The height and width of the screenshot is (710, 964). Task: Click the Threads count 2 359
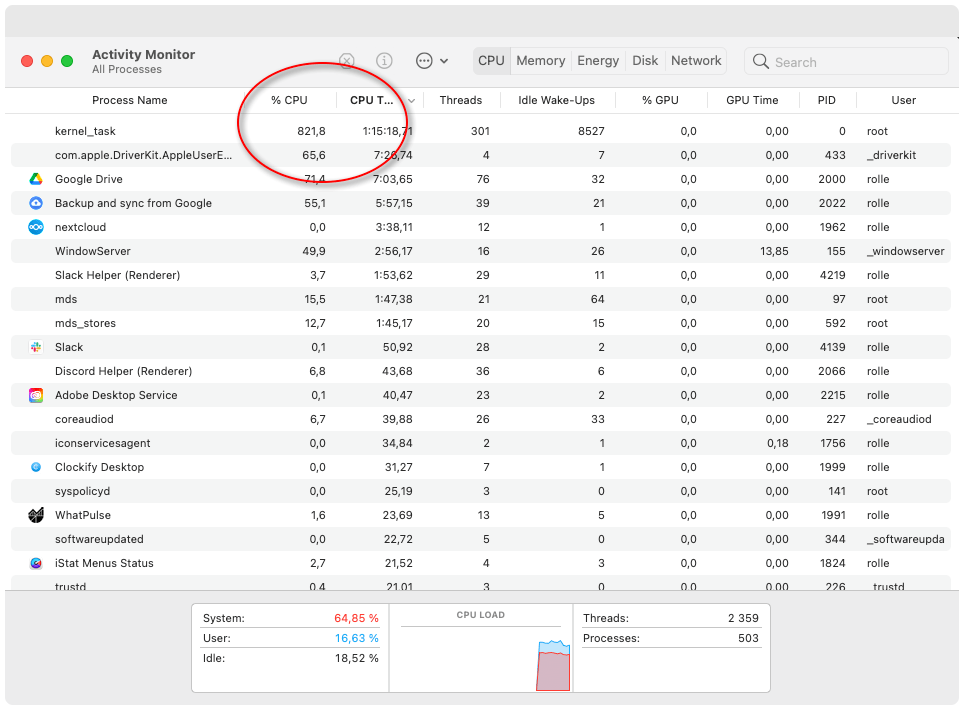(743, 618)
